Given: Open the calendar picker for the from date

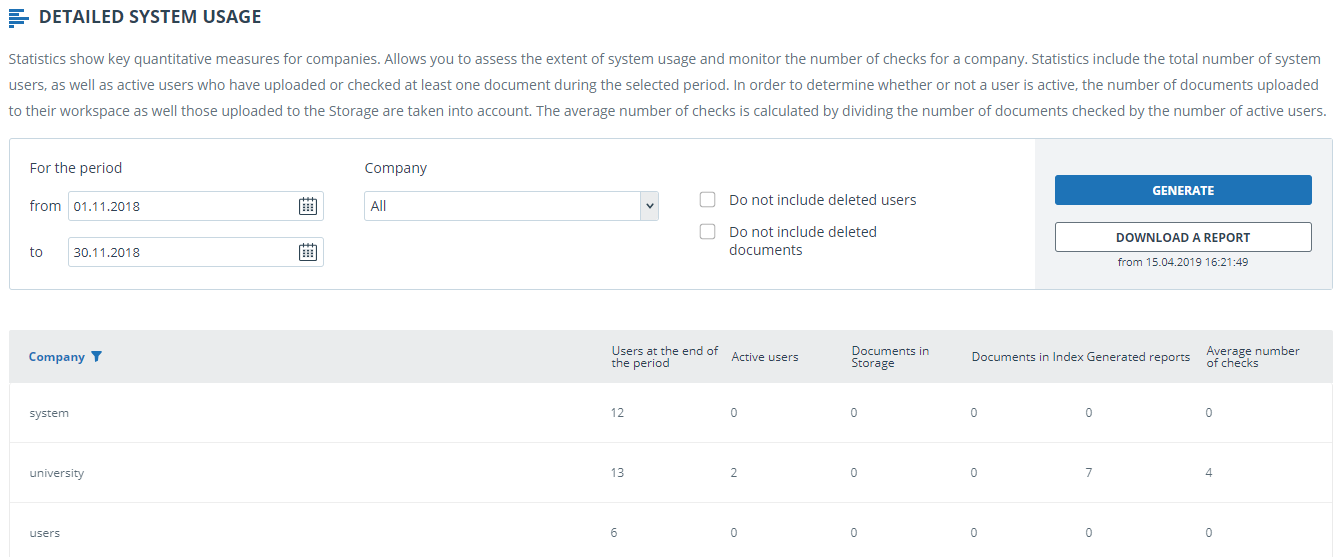Looking at the screenshot, I should (308, 206).
